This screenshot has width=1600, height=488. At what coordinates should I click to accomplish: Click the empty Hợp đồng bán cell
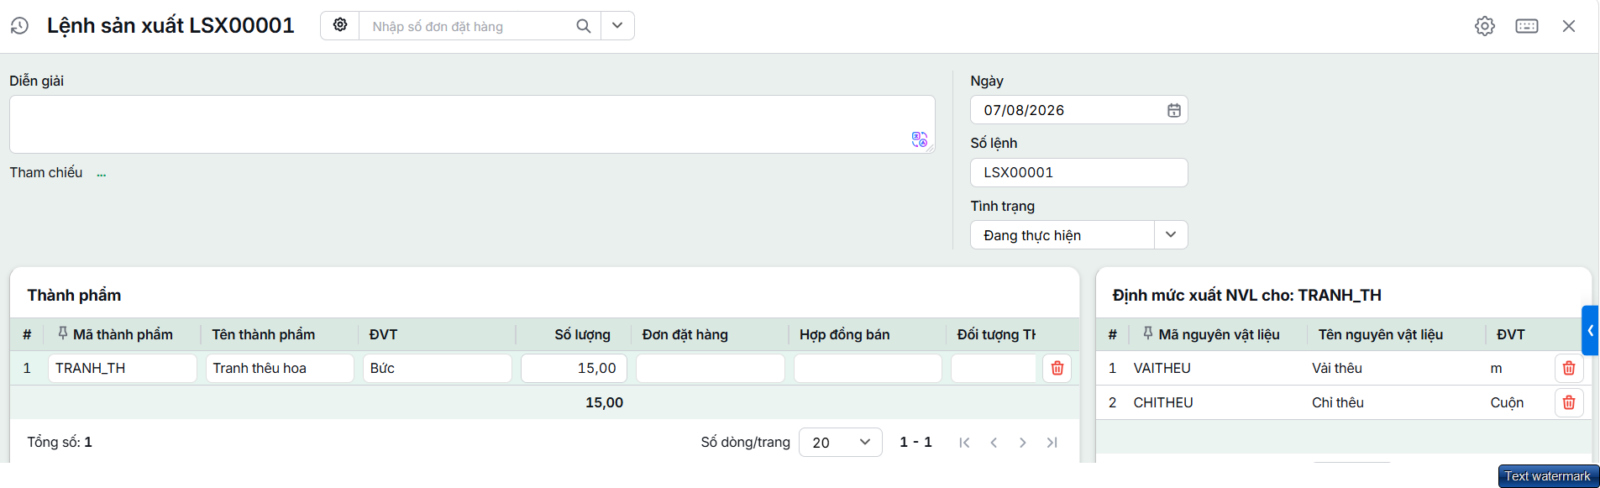pyautogui.click(x=868, y=368)
